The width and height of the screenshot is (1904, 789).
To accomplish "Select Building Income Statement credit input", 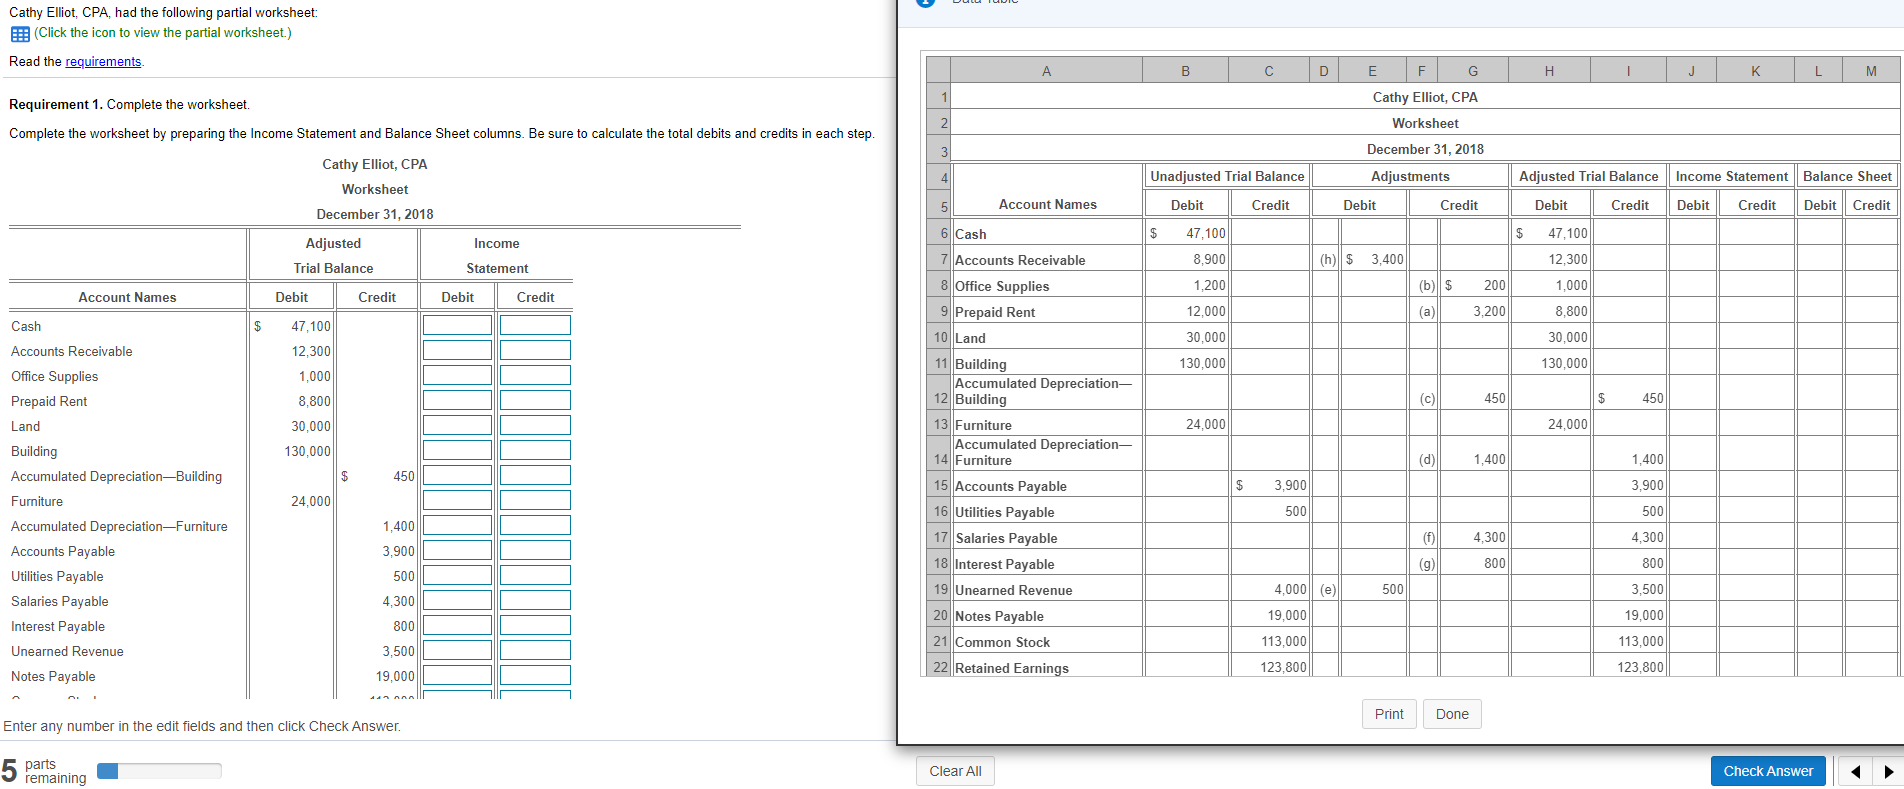I will 535,450.
